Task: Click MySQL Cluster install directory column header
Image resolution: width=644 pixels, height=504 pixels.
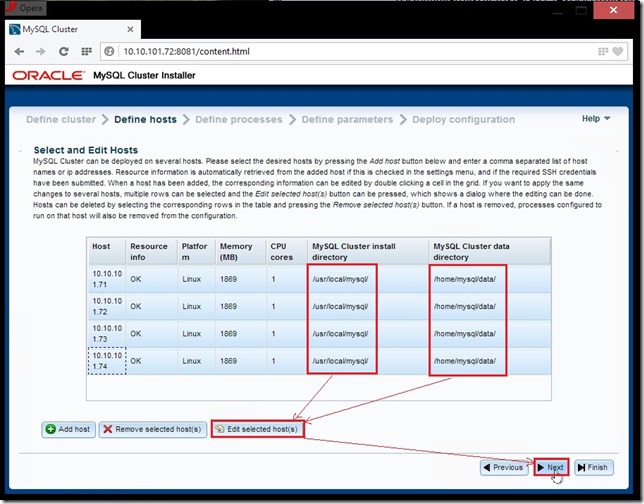Action: click(x=368, y=251)
